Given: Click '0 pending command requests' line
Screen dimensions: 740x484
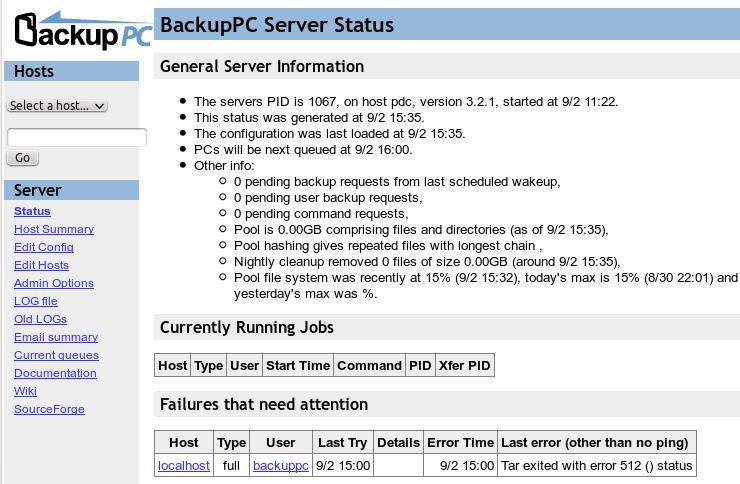Looking at the screenshot, I should pyautogui.click(x=321, y=214).
